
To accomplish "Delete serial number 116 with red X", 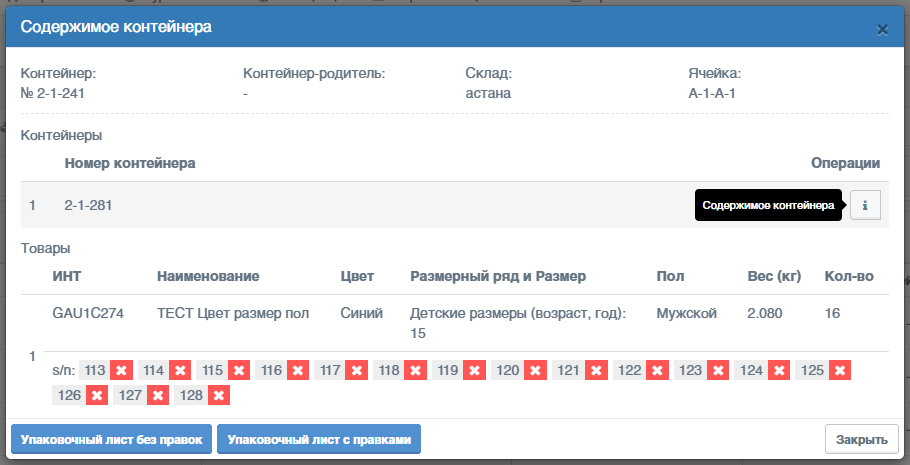I will click(298, 370).
